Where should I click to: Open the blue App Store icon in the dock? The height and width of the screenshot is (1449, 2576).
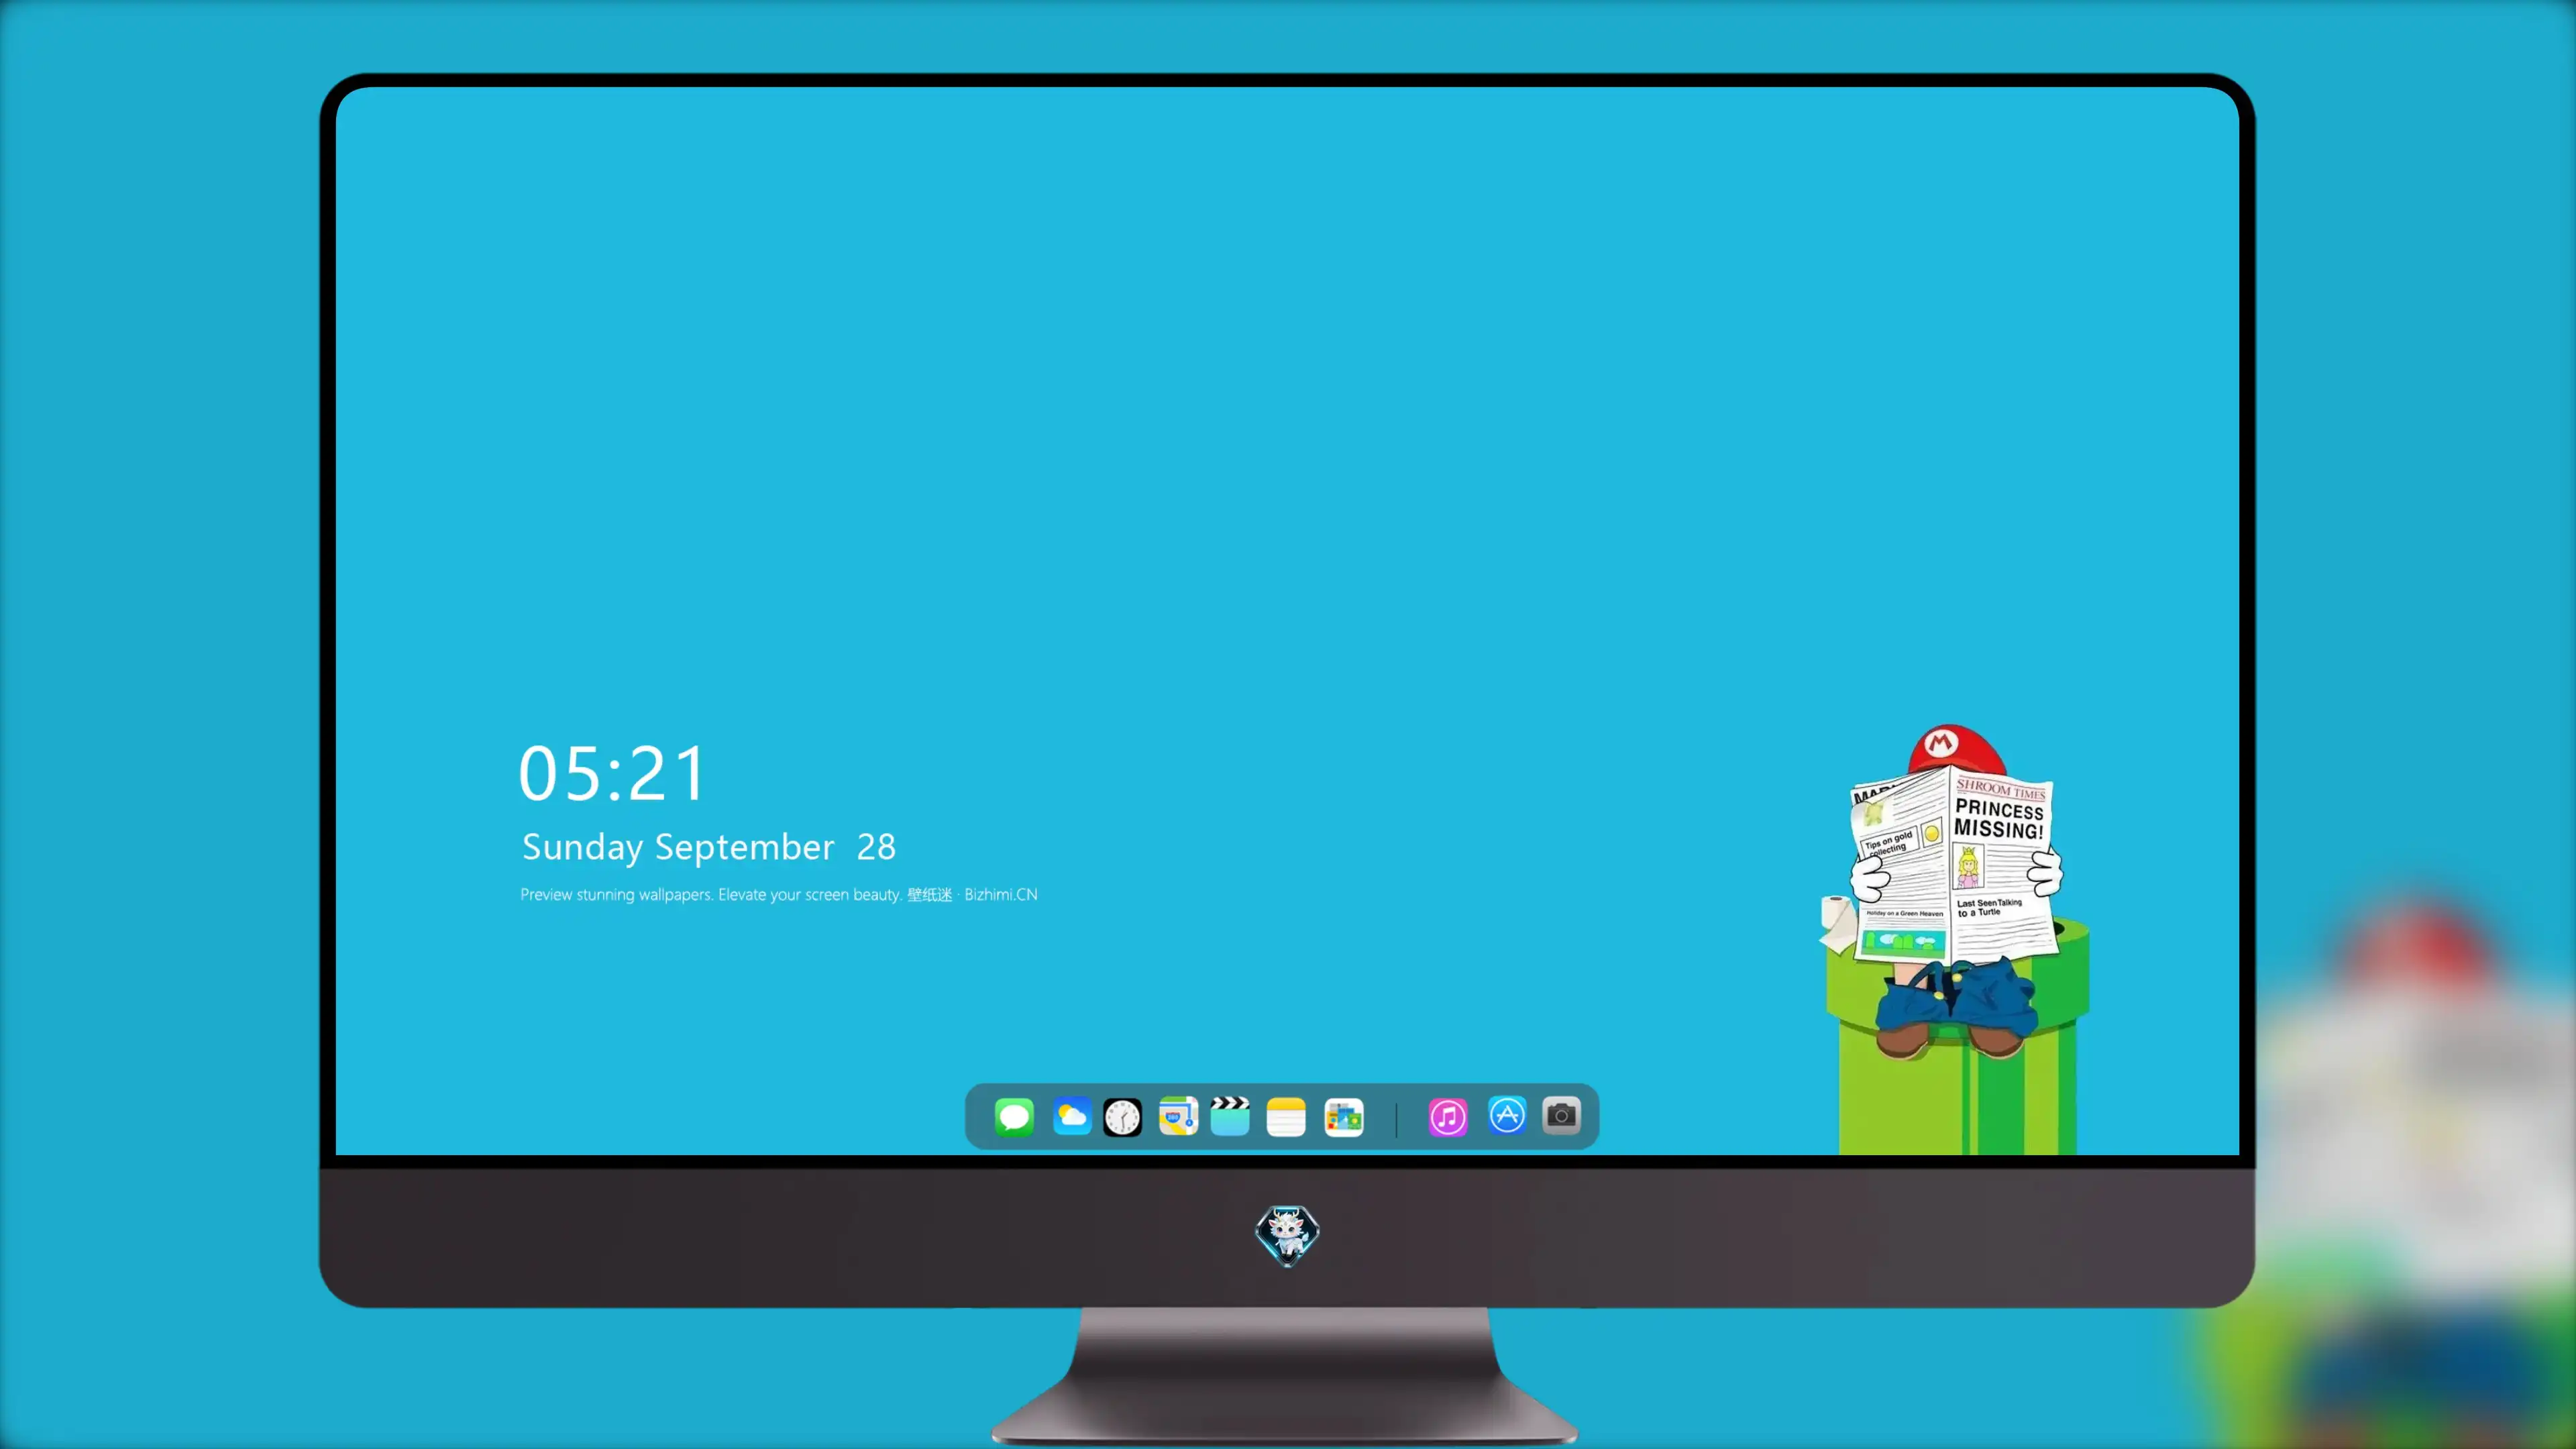[1506, 1115]
